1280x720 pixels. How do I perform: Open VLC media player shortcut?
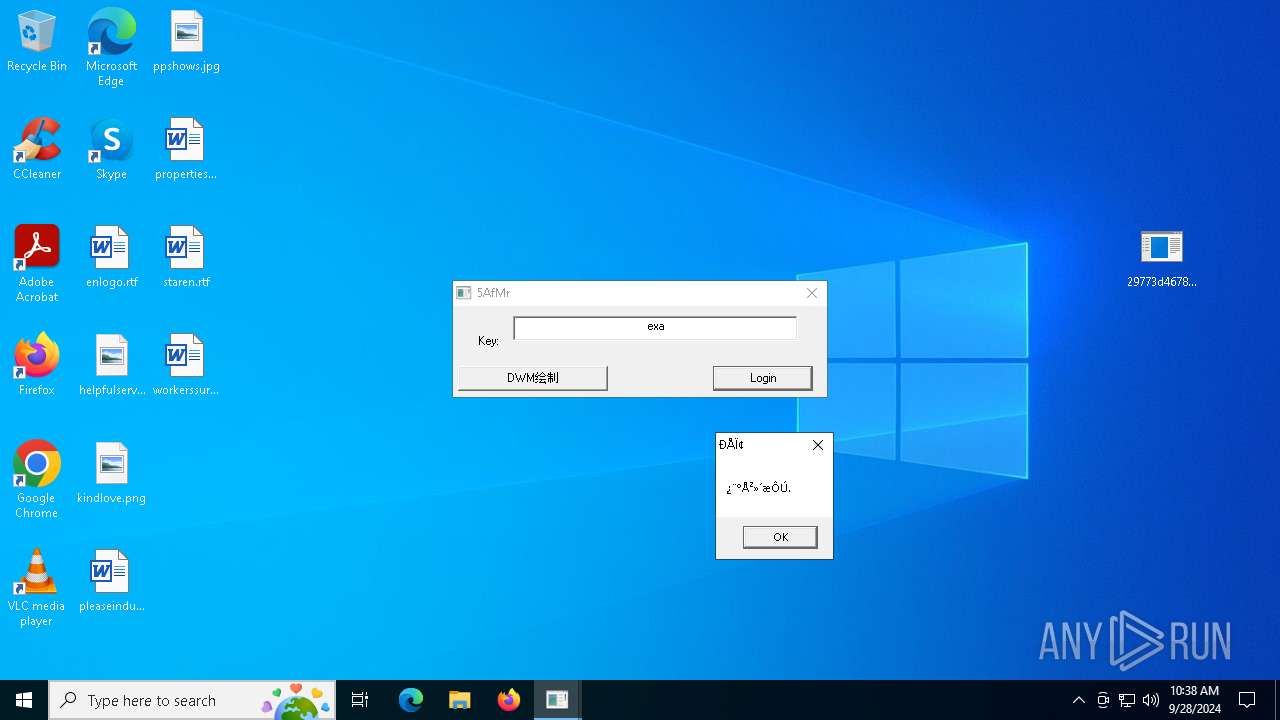tap(37, 588)
